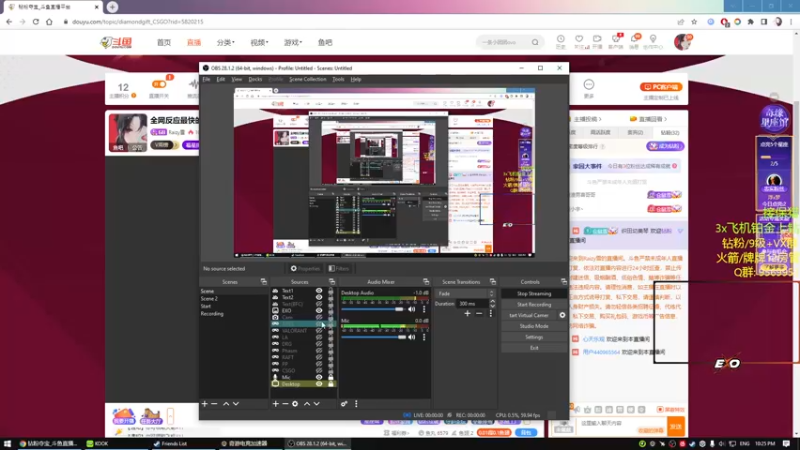Viewport: 800px width, 450px height.
Task: Bookmark this page with the star icon
Action: tap(694, 22)
